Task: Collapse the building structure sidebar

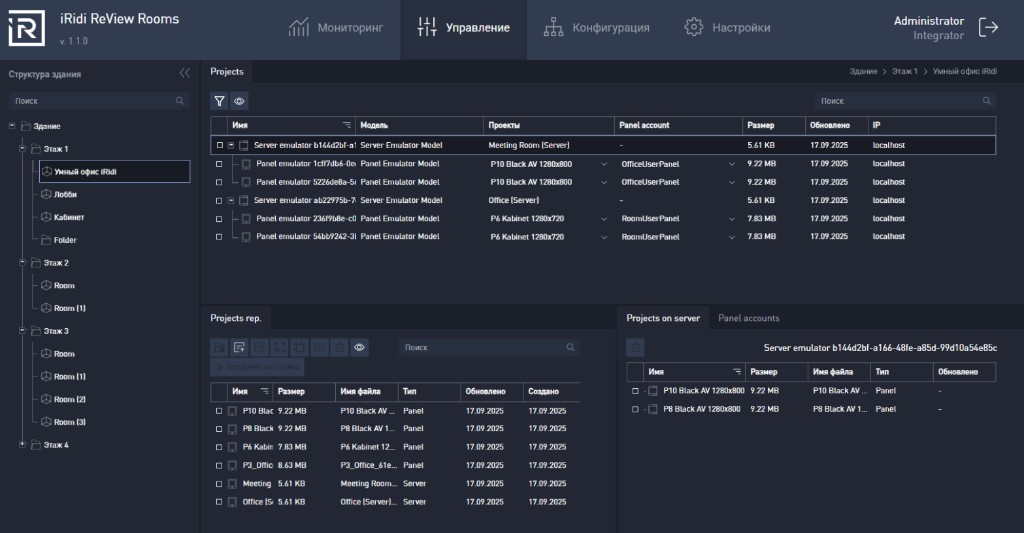Action: coord(185,73)
